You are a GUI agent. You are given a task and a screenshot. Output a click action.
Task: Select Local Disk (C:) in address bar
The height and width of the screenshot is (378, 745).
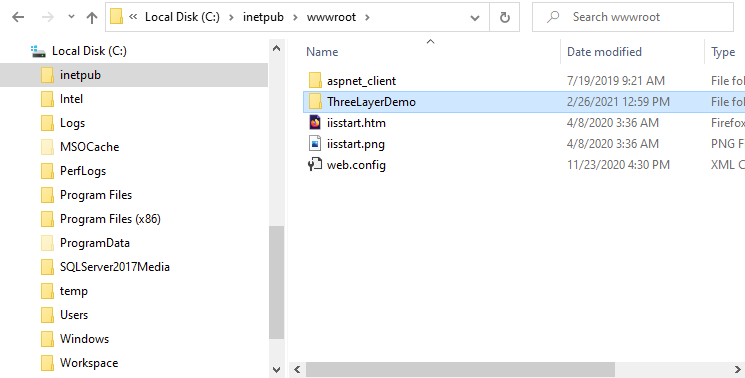[182, 17]
